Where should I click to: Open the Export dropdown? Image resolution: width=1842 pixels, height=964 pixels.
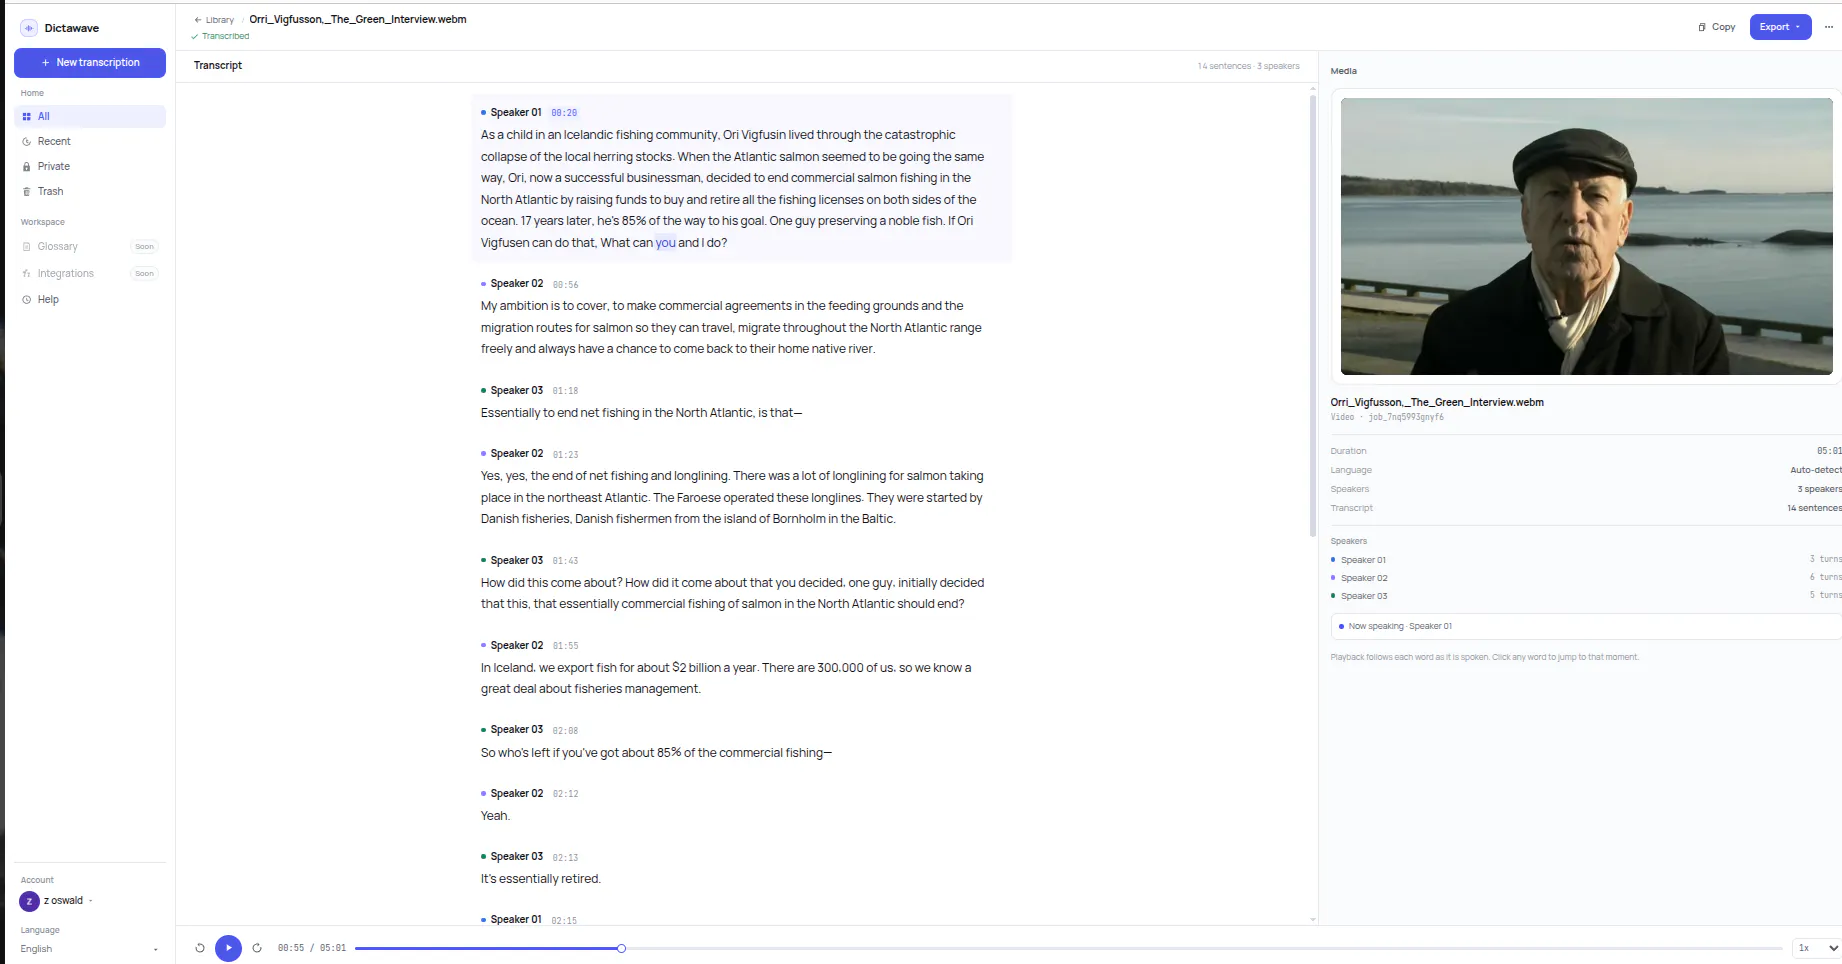coord(1780,27)
